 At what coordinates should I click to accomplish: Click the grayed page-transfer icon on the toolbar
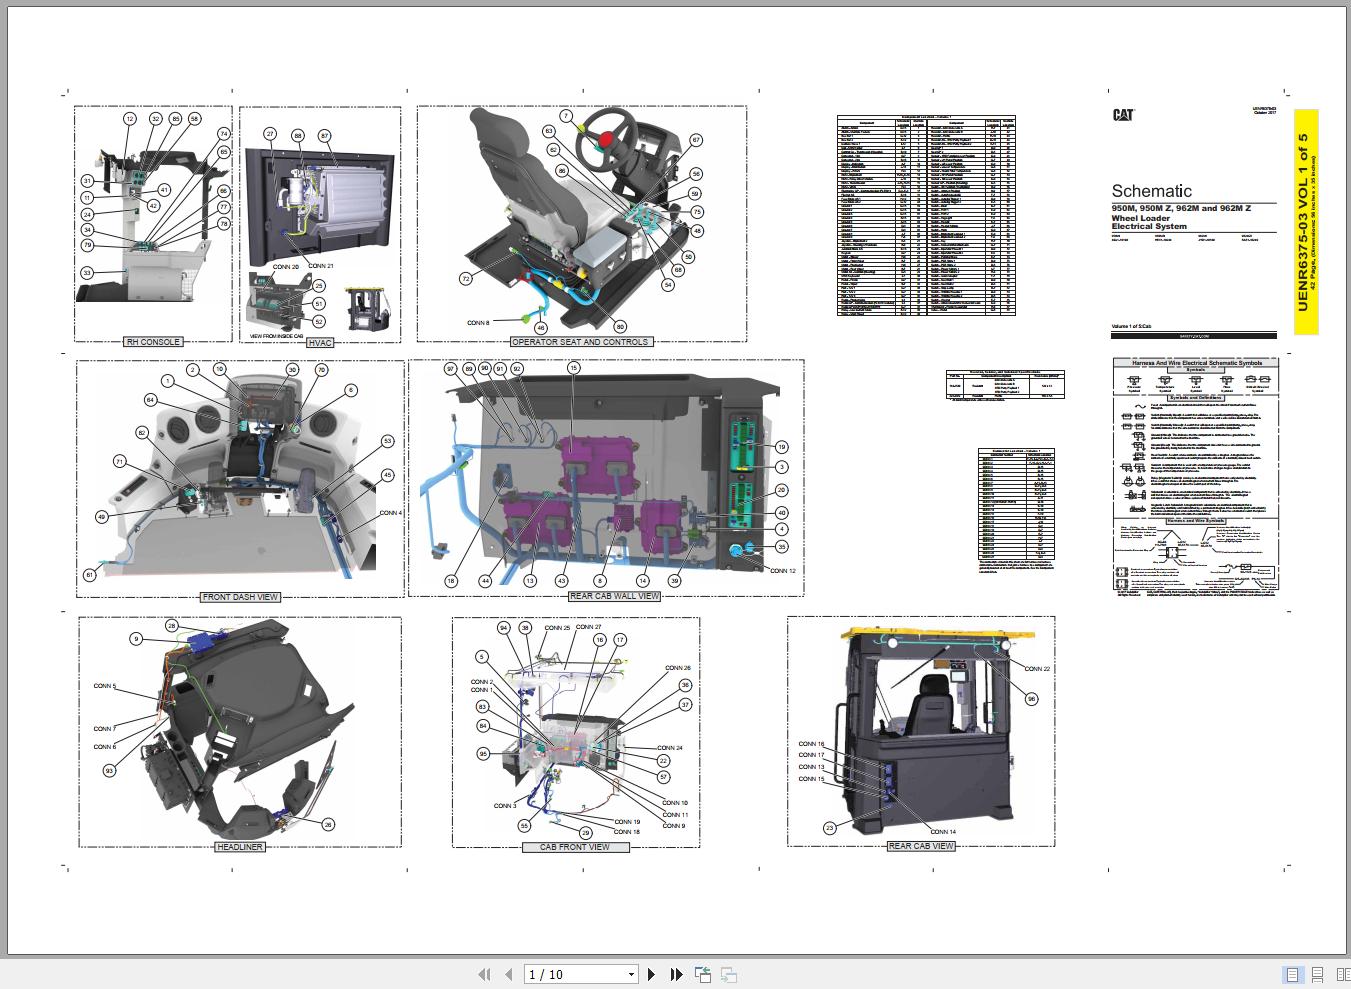(x=727, y=975)
